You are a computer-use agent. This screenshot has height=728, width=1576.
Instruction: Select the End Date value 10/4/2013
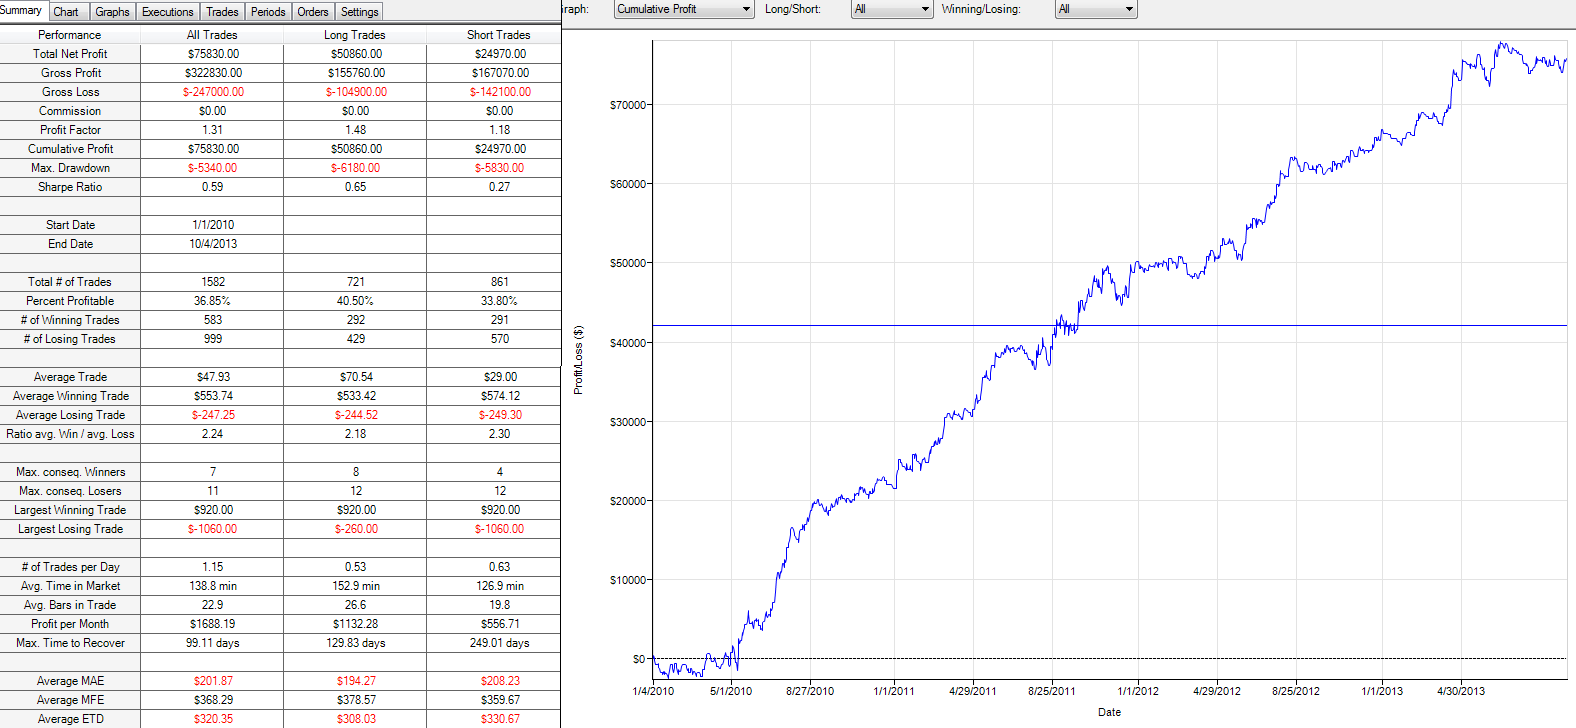[x=213, y=244]
